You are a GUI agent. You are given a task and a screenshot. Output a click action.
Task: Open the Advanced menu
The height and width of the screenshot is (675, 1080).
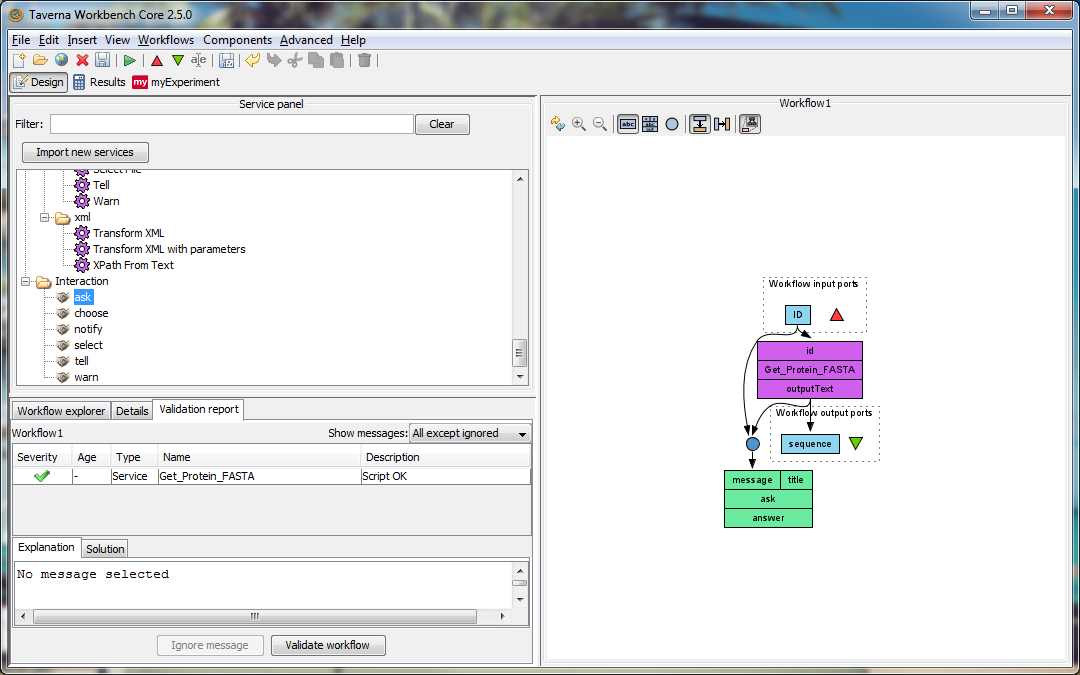(306, 40)
